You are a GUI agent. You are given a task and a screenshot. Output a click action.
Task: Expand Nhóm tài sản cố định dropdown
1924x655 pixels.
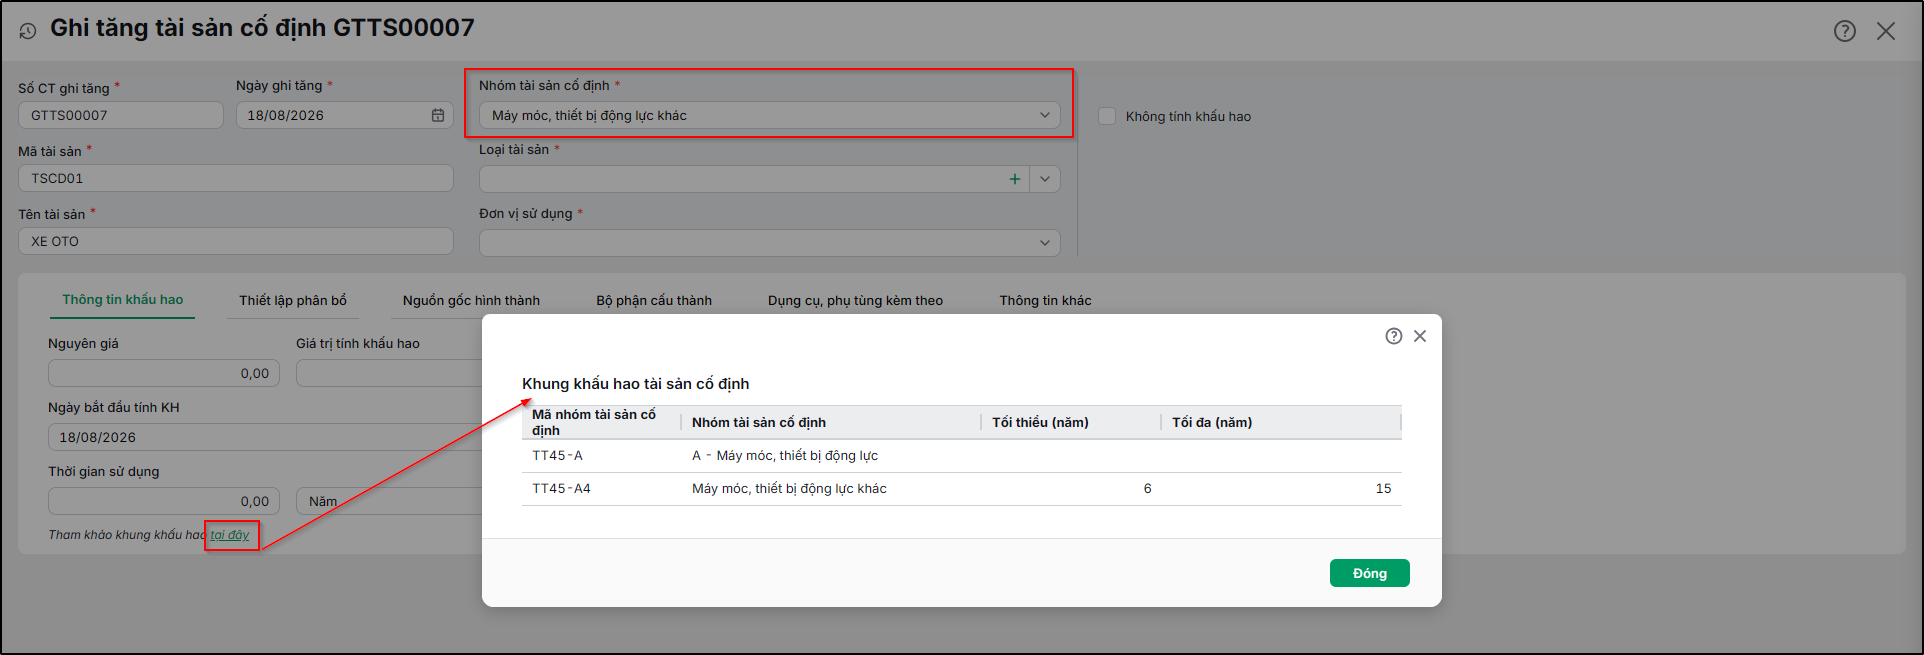1045,115
